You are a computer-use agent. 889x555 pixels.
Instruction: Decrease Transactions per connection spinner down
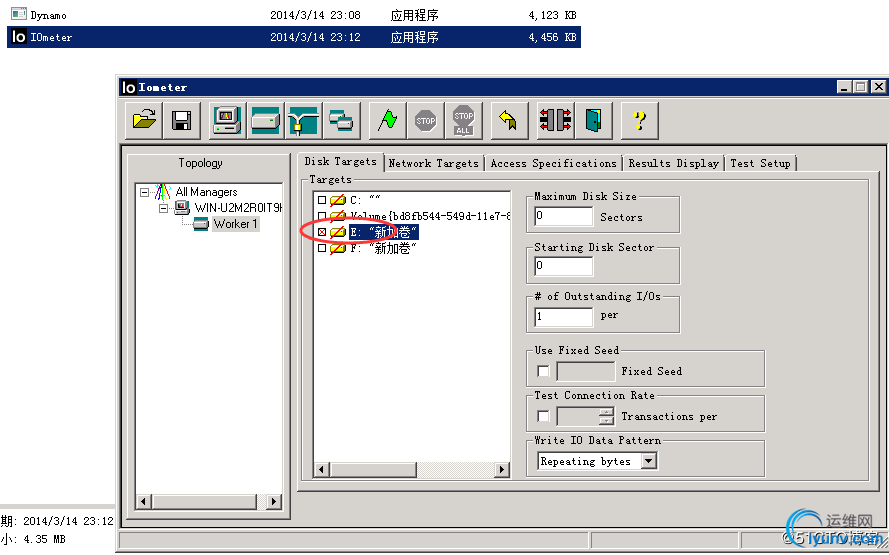607,421
